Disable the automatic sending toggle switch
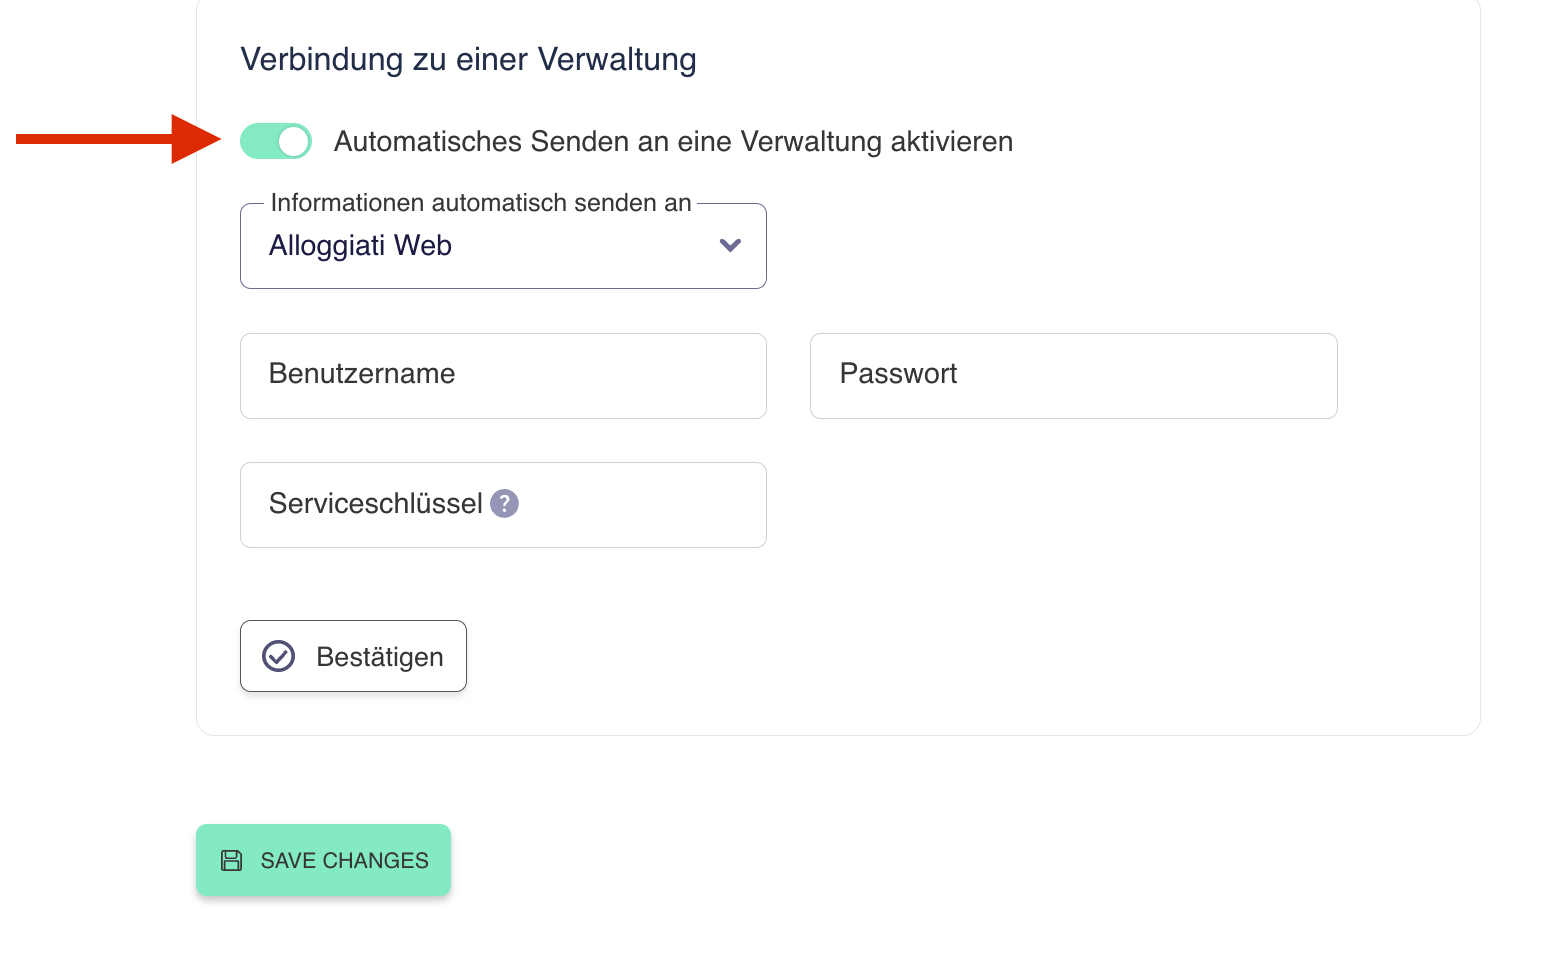 pos(275,142)
